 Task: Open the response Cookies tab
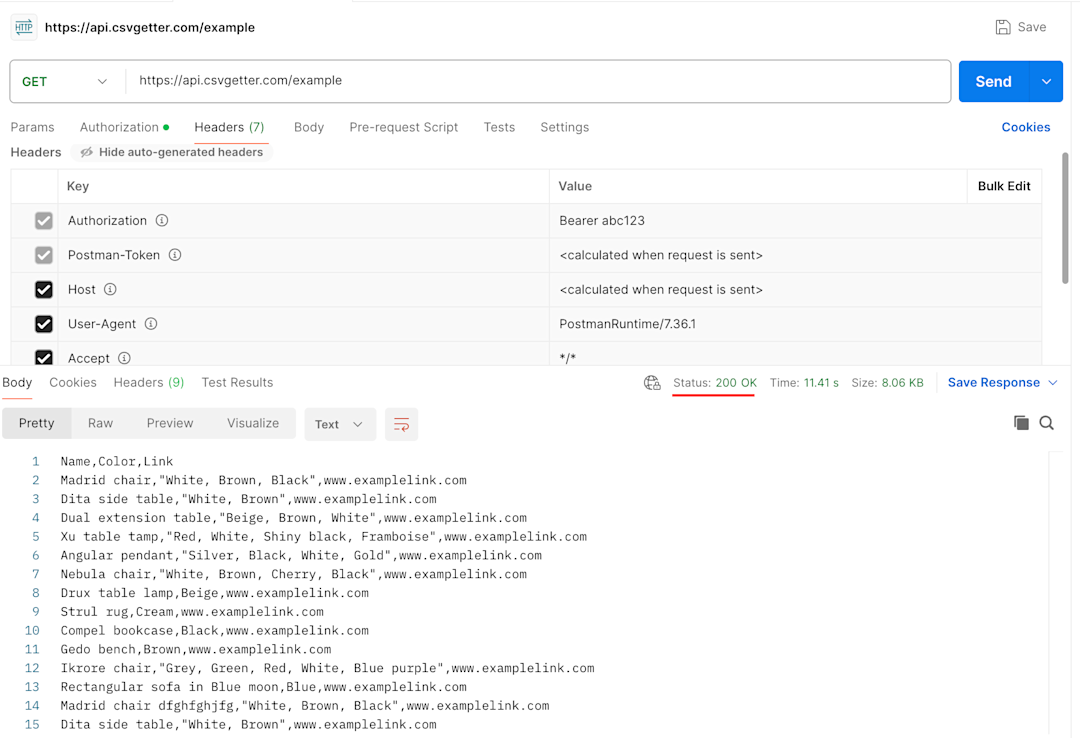point(73,382)
